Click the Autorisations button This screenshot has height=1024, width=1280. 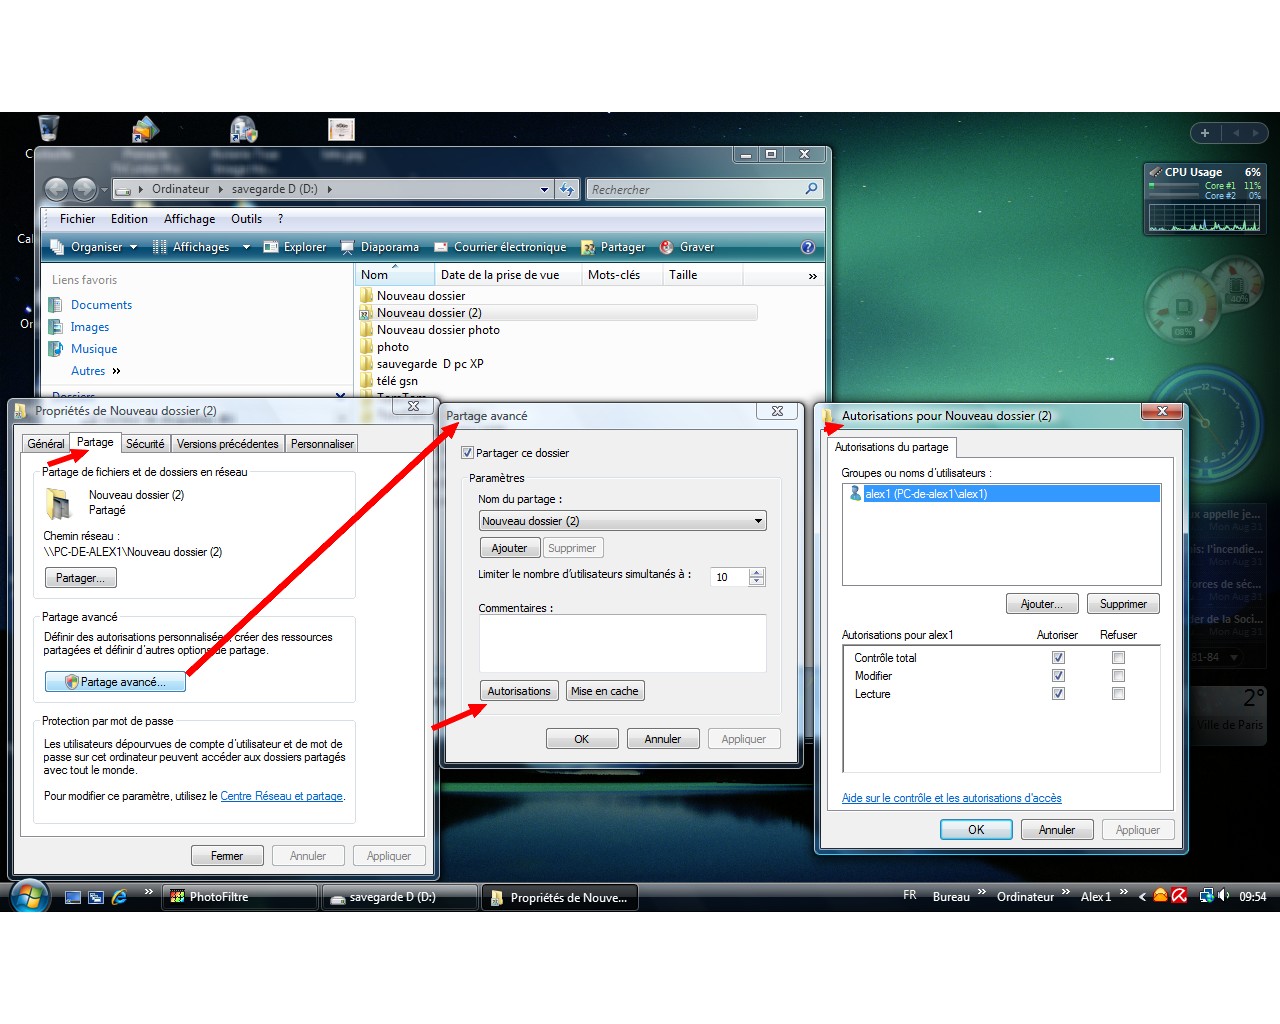click(519, 691)
